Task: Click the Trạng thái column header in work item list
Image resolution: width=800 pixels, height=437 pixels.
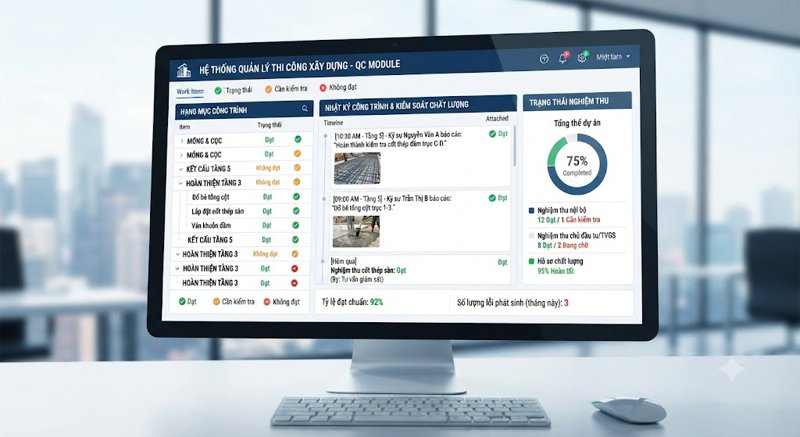Action: 269,125
